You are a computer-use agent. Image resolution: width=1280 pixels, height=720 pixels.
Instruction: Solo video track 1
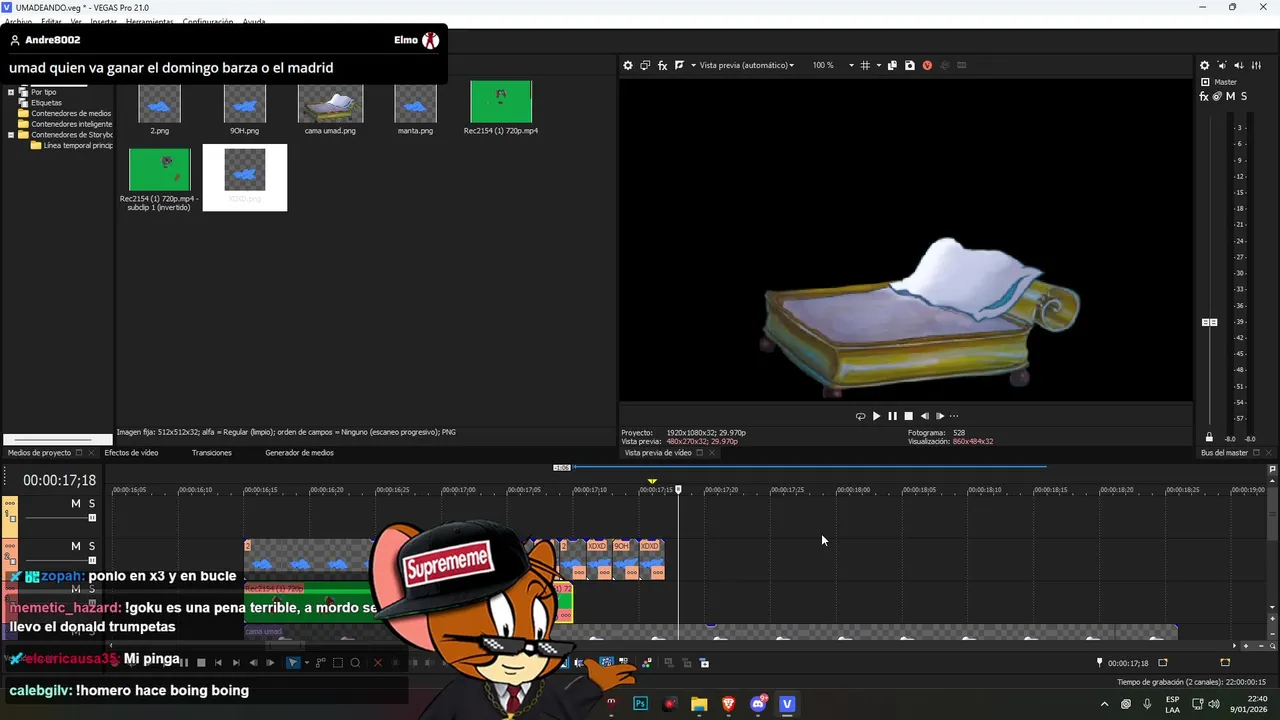tap(92, 504)
